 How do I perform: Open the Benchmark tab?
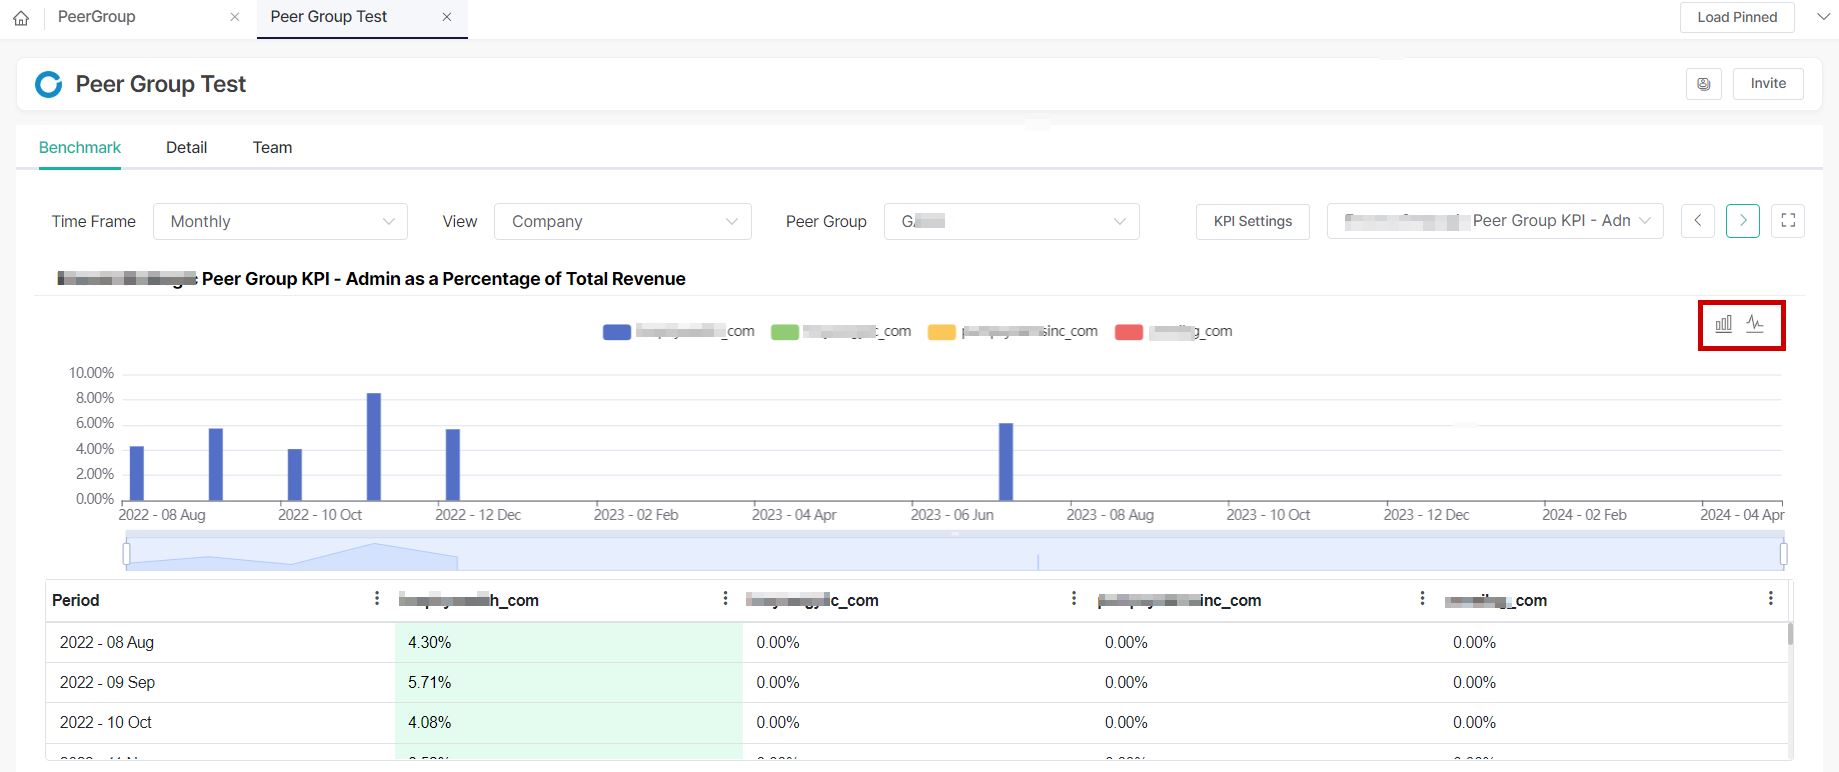[80, 148]
